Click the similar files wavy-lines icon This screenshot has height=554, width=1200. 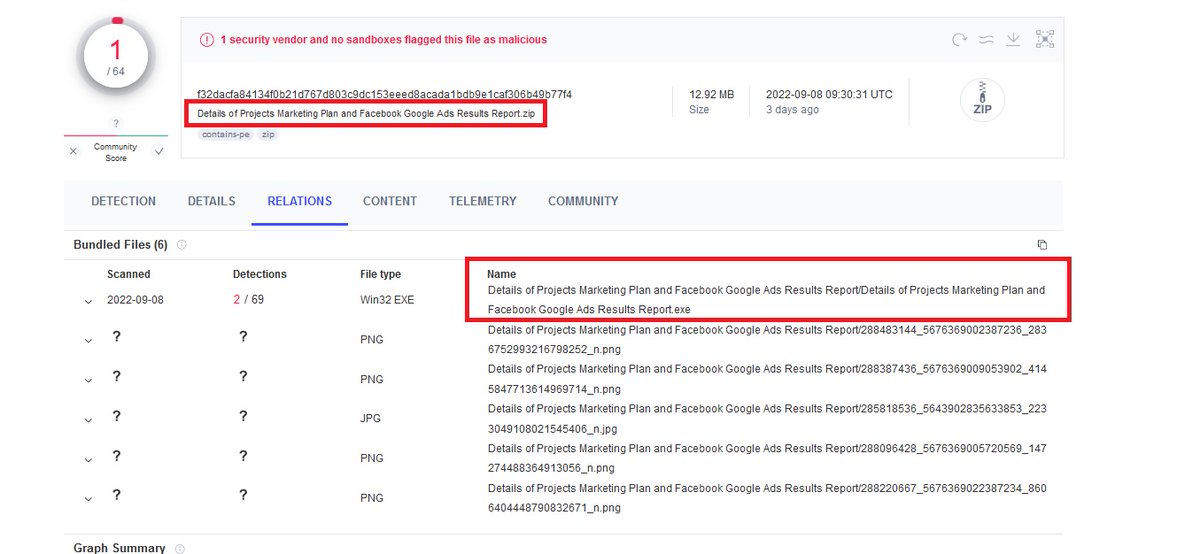pos(986,39)
